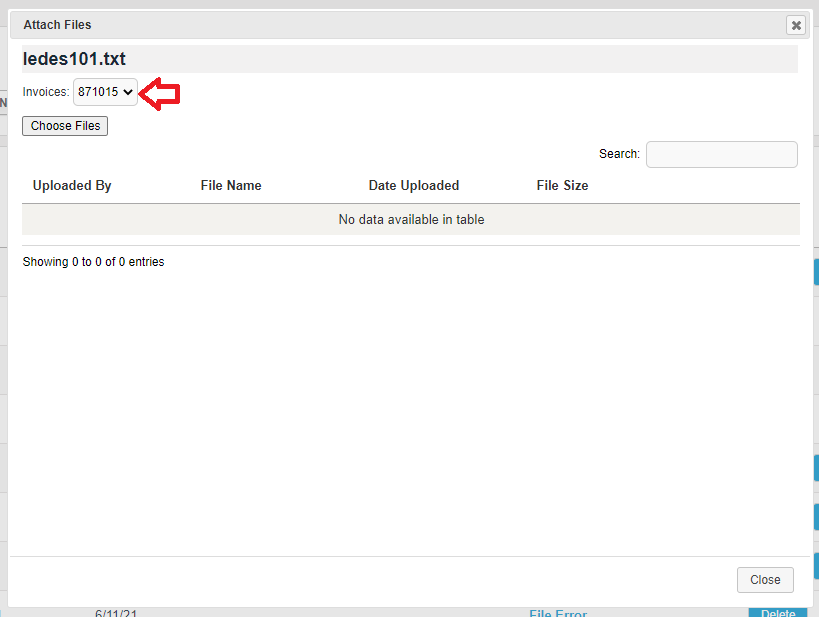The height and width of the screenshot is (617, 819).
Task: Close the Attach Files dialog with X icon
Action: 795,25
